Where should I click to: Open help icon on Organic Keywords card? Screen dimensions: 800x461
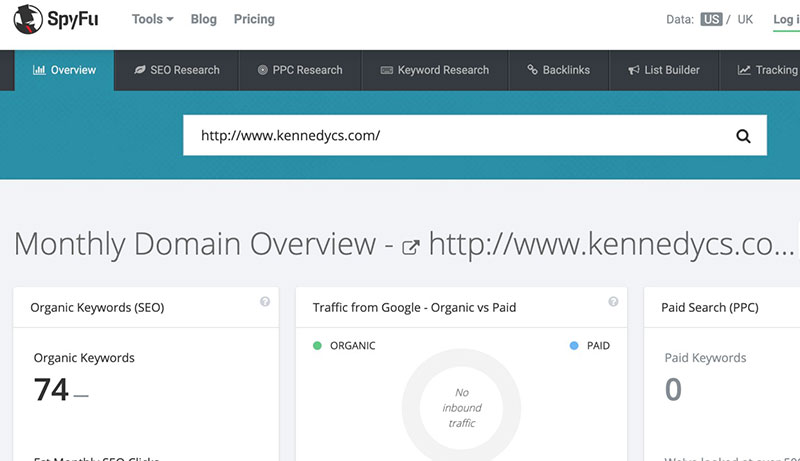(265, 301)
